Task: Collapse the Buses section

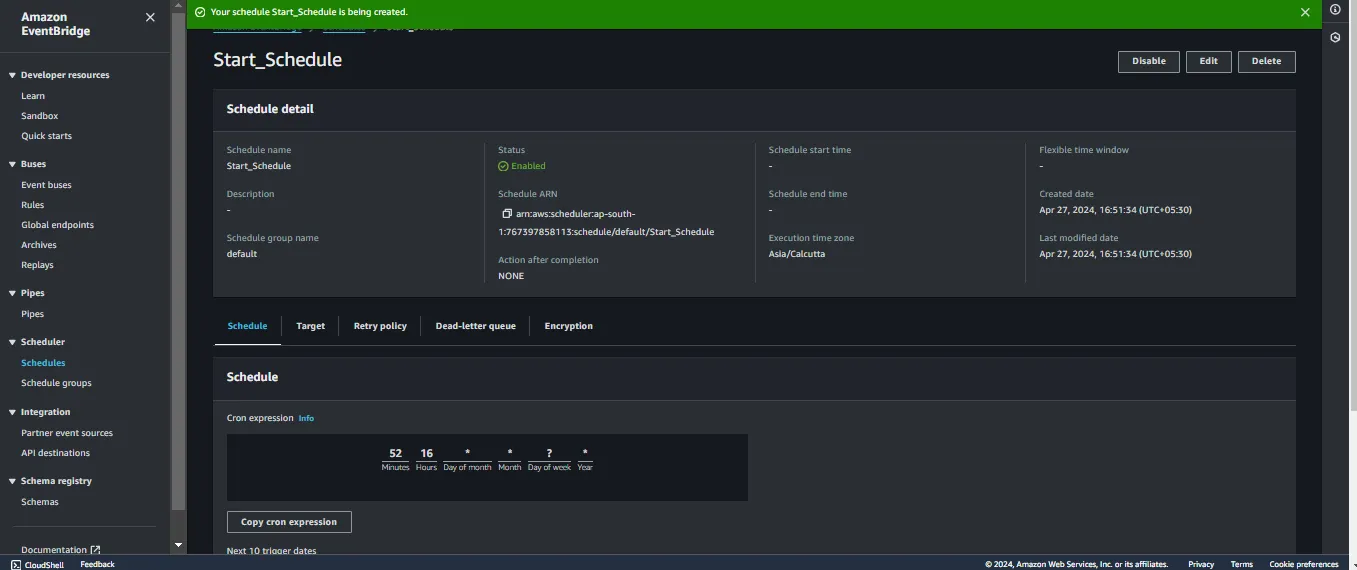Action: pyautogui.click(x=12, y=164)
